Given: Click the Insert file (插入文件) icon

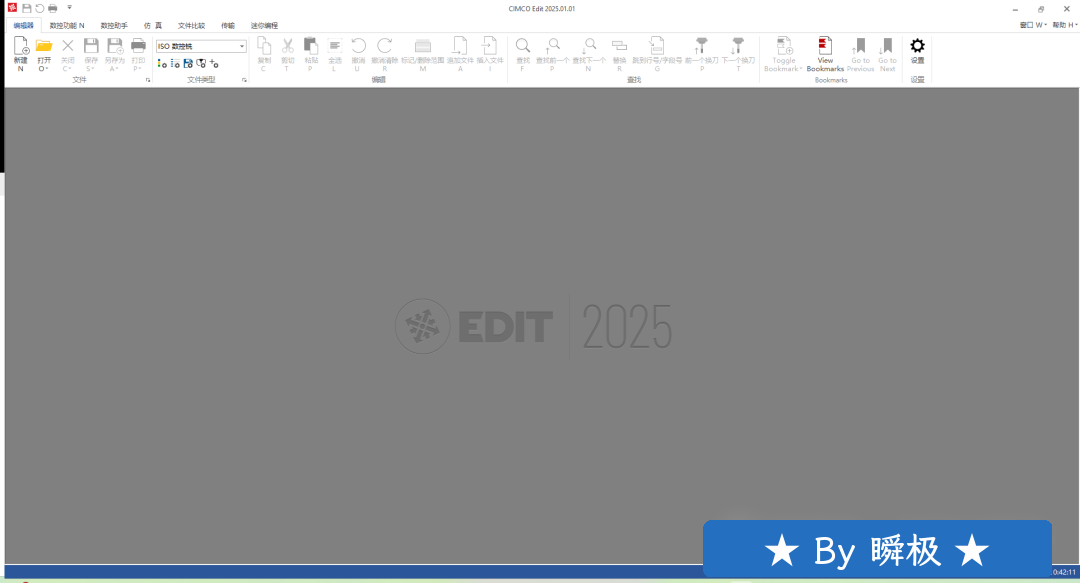Looking at the screenshot, I should (489, 47).
